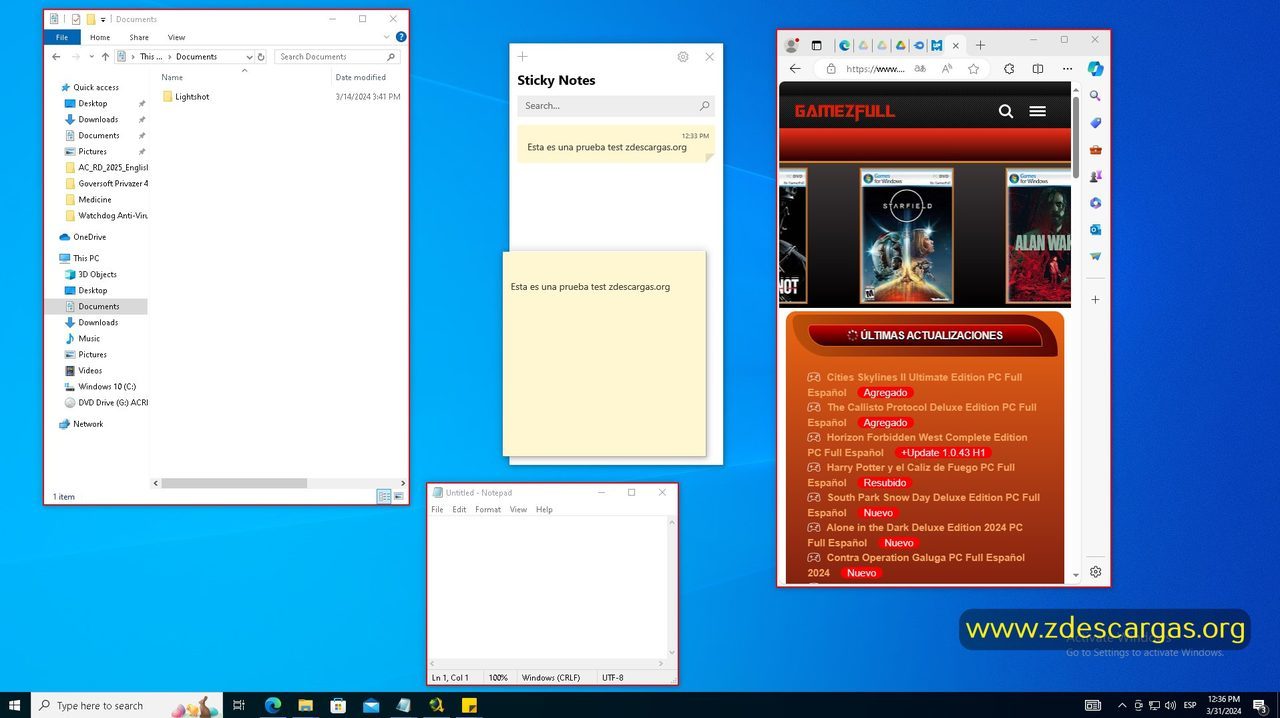View site information lock icon in Edge
The height and width of the screenshot is (718, 1280).
(830, 69)
